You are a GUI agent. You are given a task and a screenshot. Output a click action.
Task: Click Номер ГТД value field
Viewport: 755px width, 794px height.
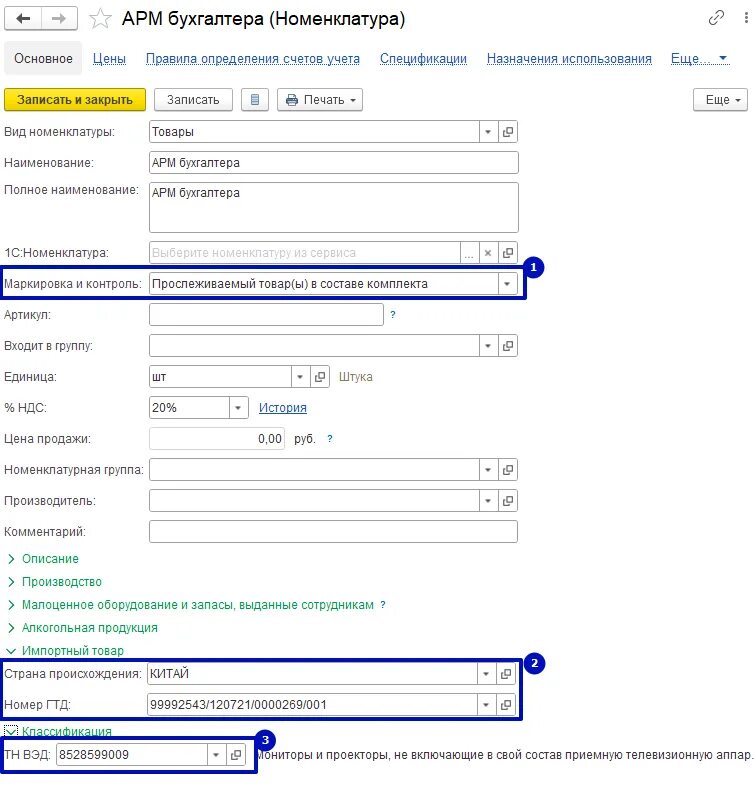(312, 705)
